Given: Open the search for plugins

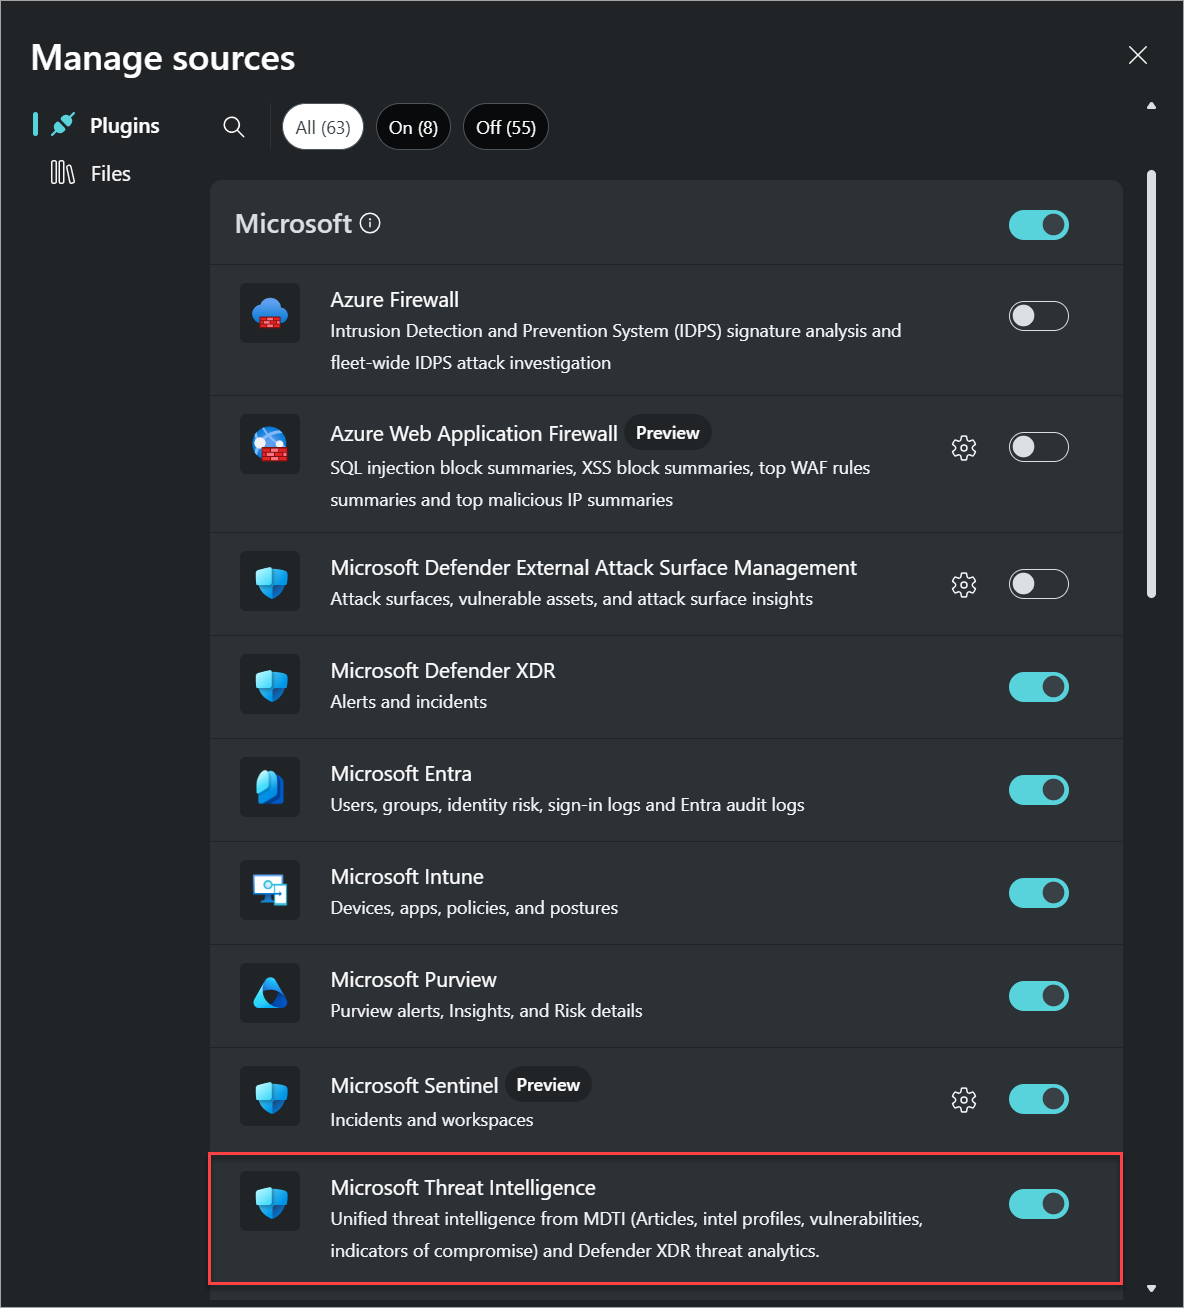Looking at the screenshot, I should pos(233,127).
